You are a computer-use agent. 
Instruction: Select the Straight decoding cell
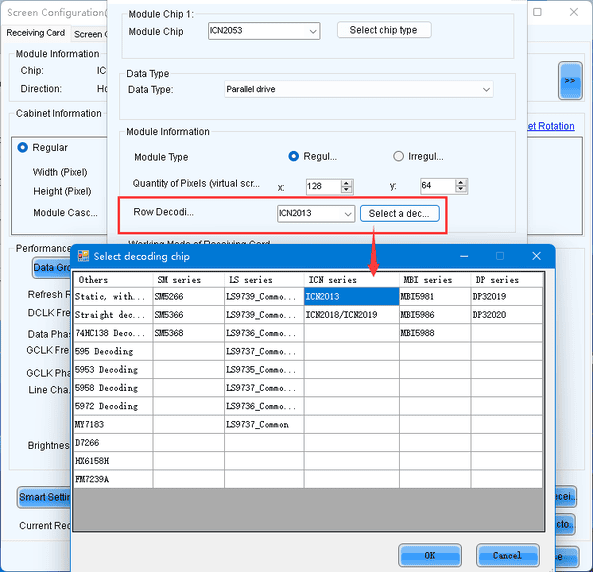113,315
